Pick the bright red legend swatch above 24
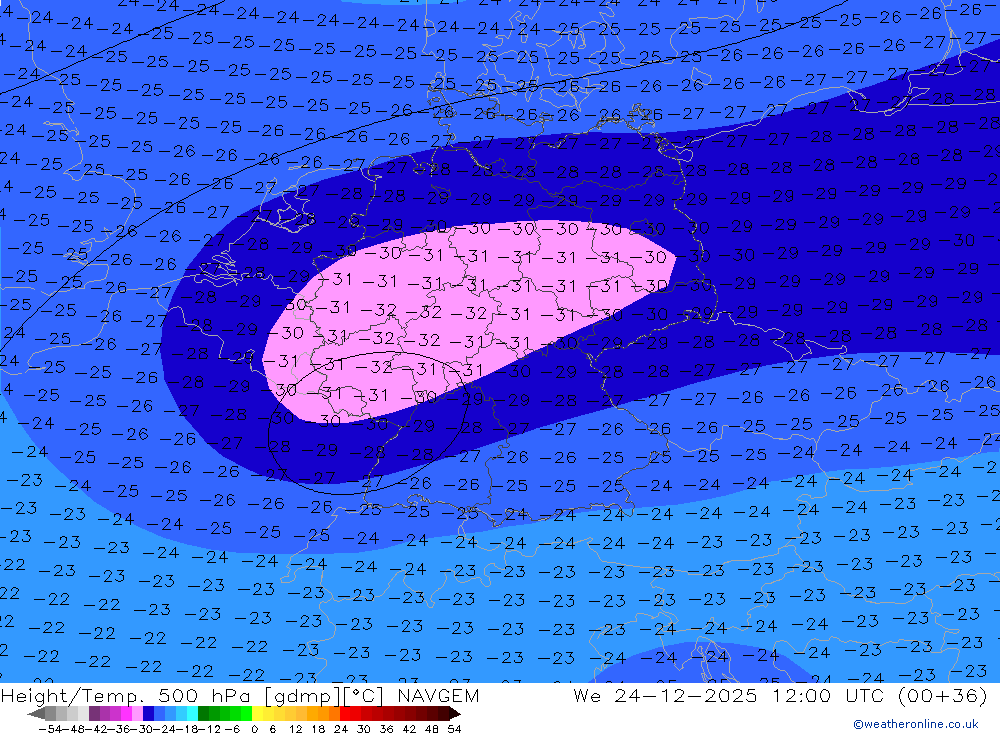Screen dimensions: 1000x733 (x=345, y=713)
